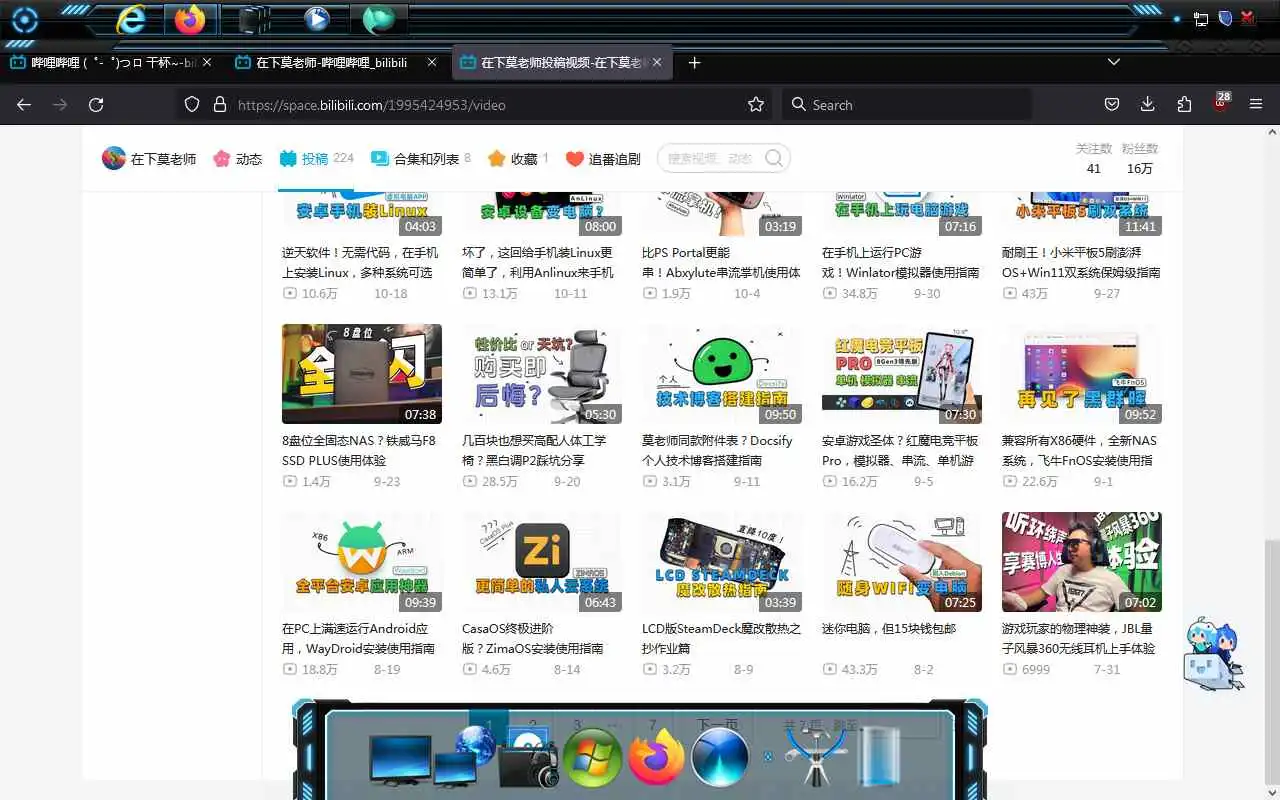The image size is (1280, 800).
Task: Open the 红魔电竞平板 PRO thumbnail
Action: (x=902, y=374)
